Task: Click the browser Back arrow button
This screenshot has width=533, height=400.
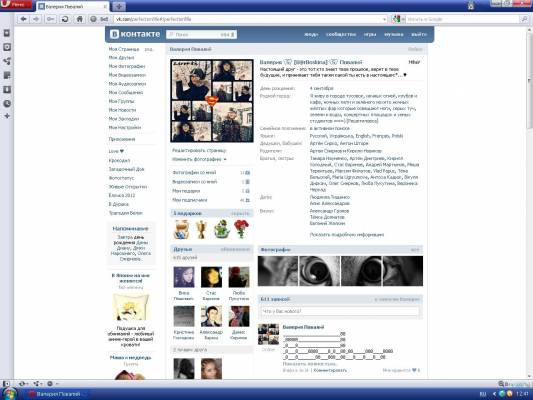Action: (23, 19)
